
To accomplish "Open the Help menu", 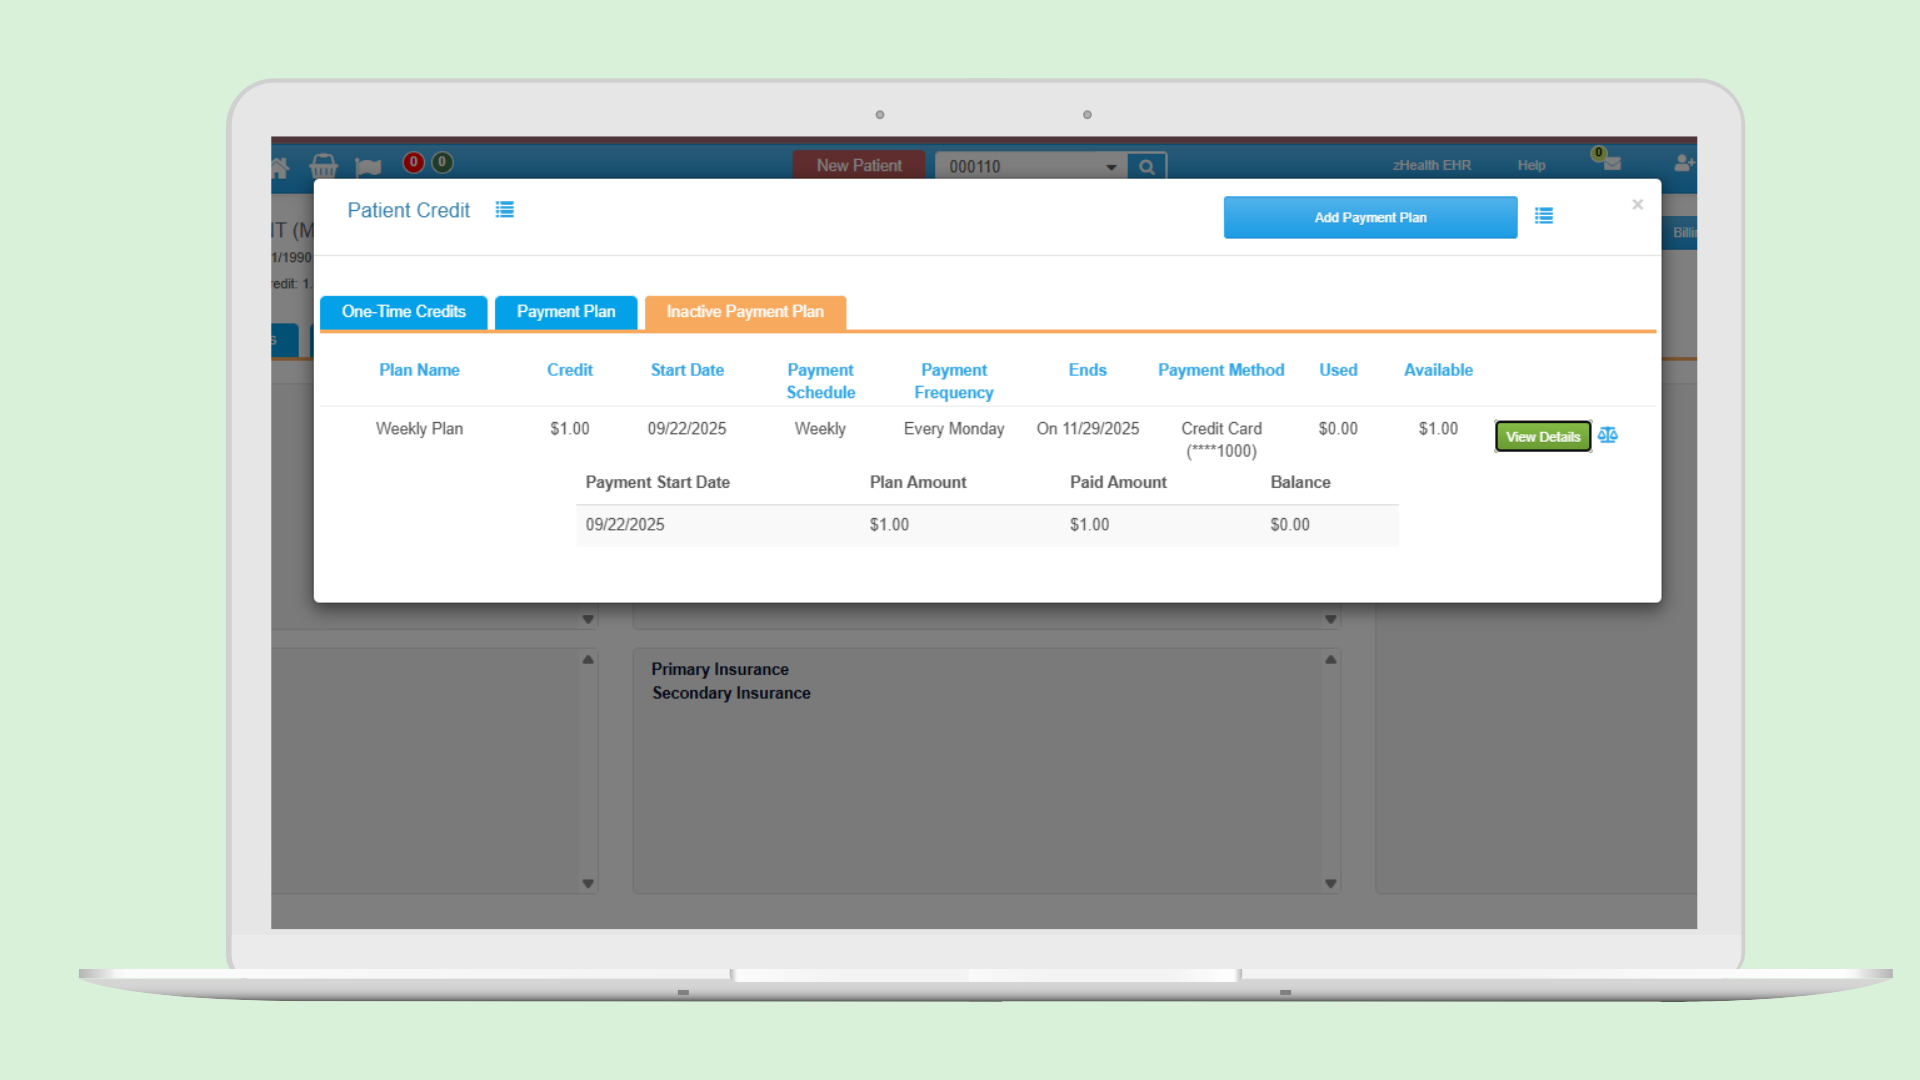I will pyautogui.click(x=1531, y=166).
